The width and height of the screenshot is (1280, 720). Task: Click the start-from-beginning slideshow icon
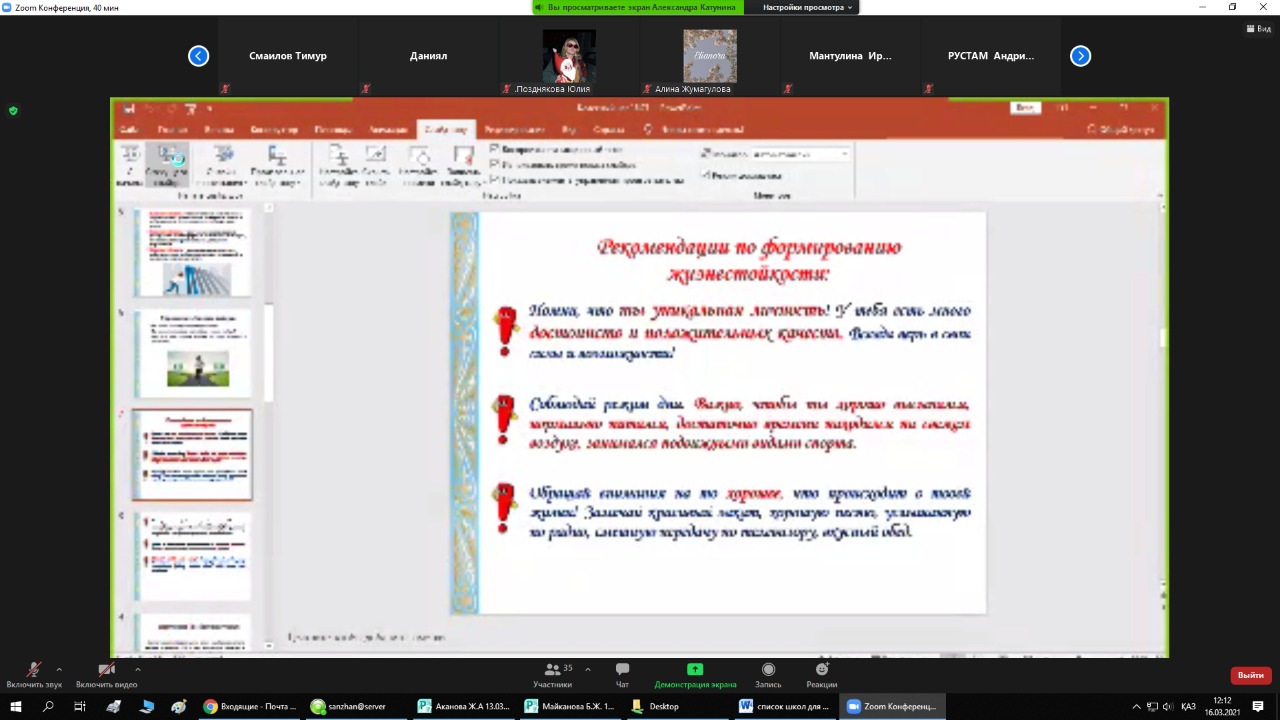point(130,165)
